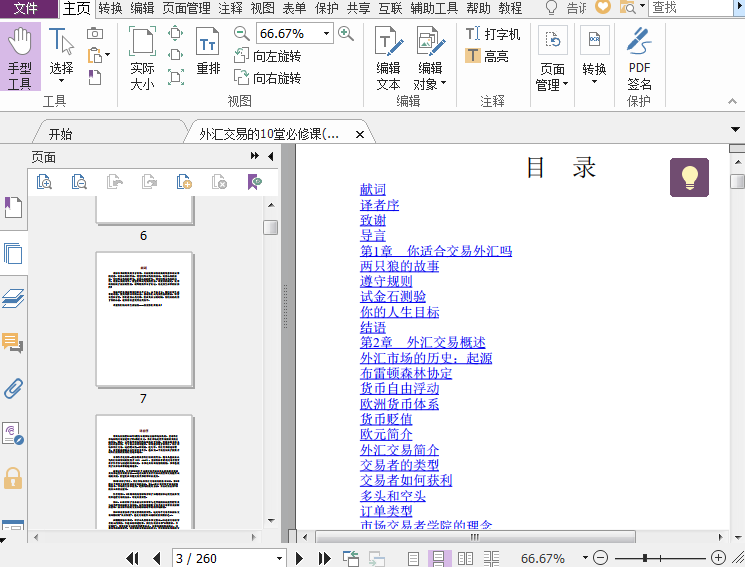Open the 译者序 contents link
The width and height of the screenshot is (745, 567).
(x=379, y=205)
